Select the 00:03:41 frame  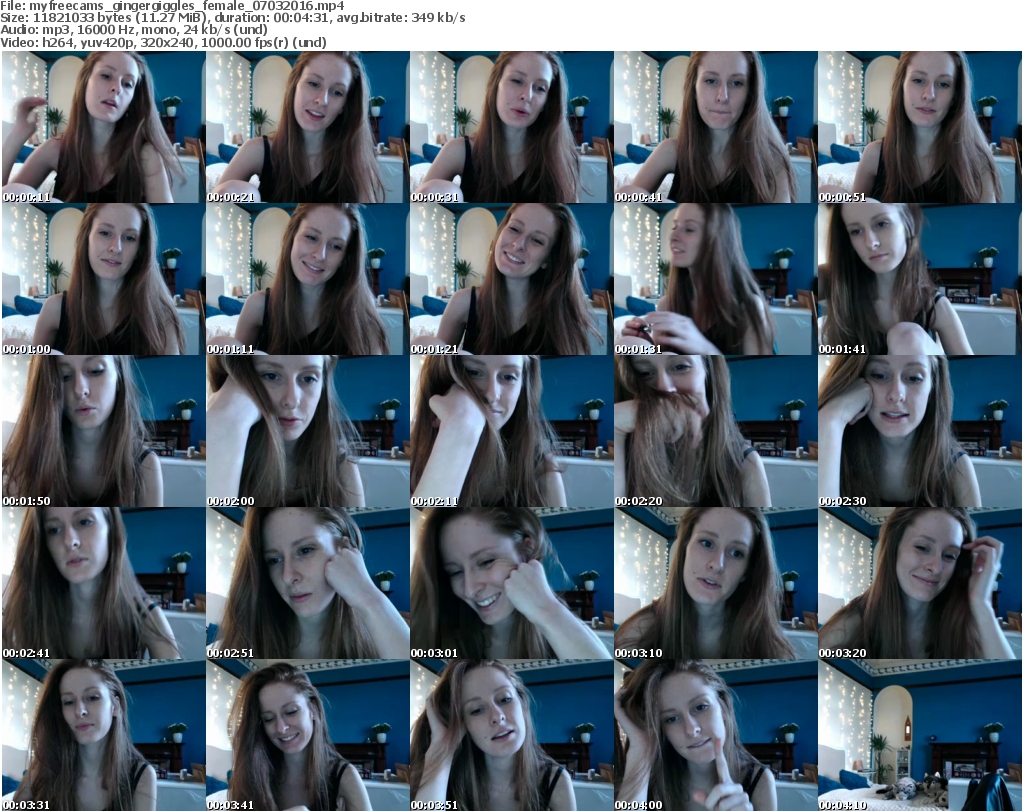coord(306,735)
